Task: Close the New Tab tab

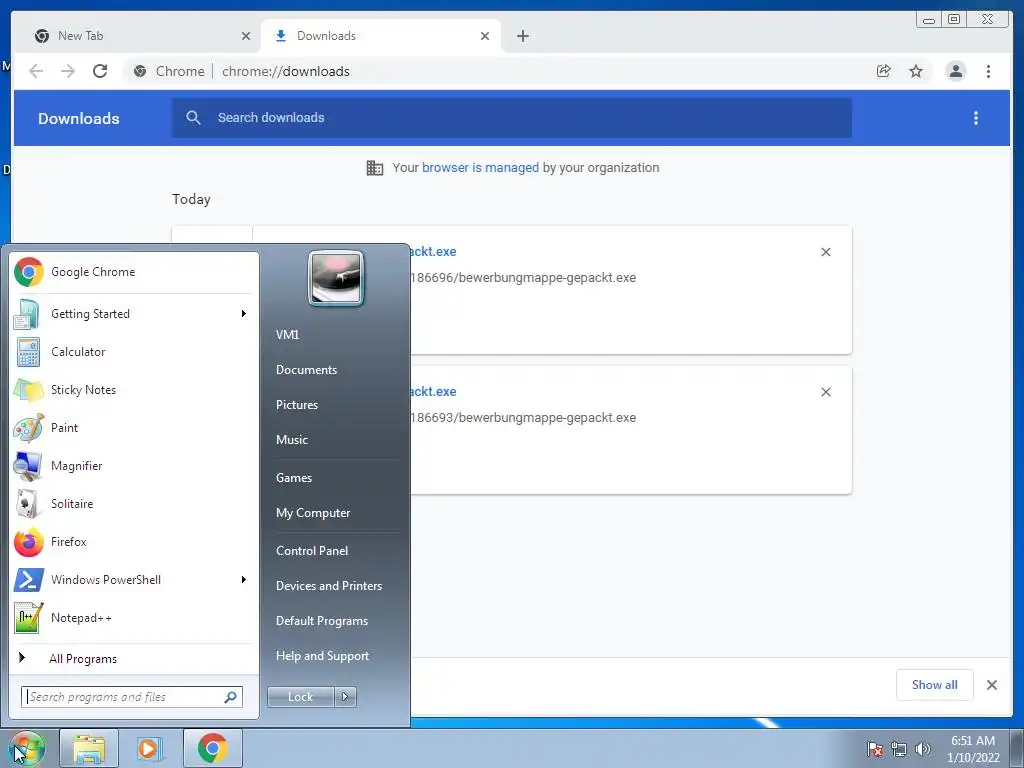Action: pyautogui.click(x=246, y=36)
